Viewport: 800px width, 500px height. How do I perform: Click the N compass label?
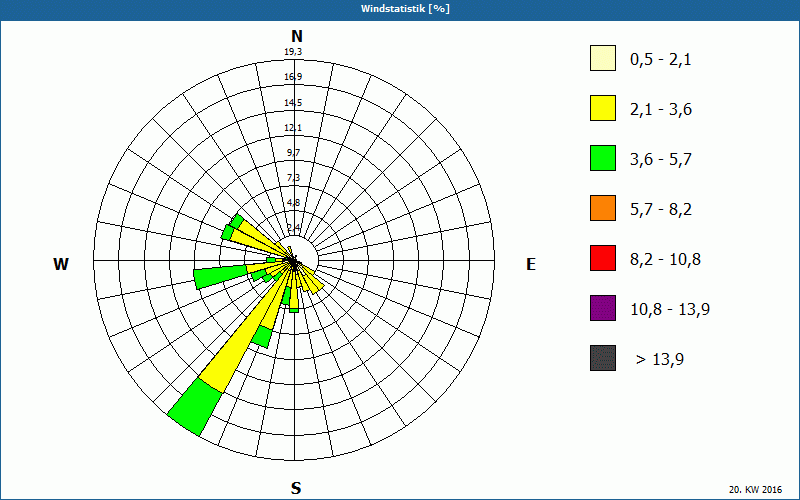(x=297, y=36)
